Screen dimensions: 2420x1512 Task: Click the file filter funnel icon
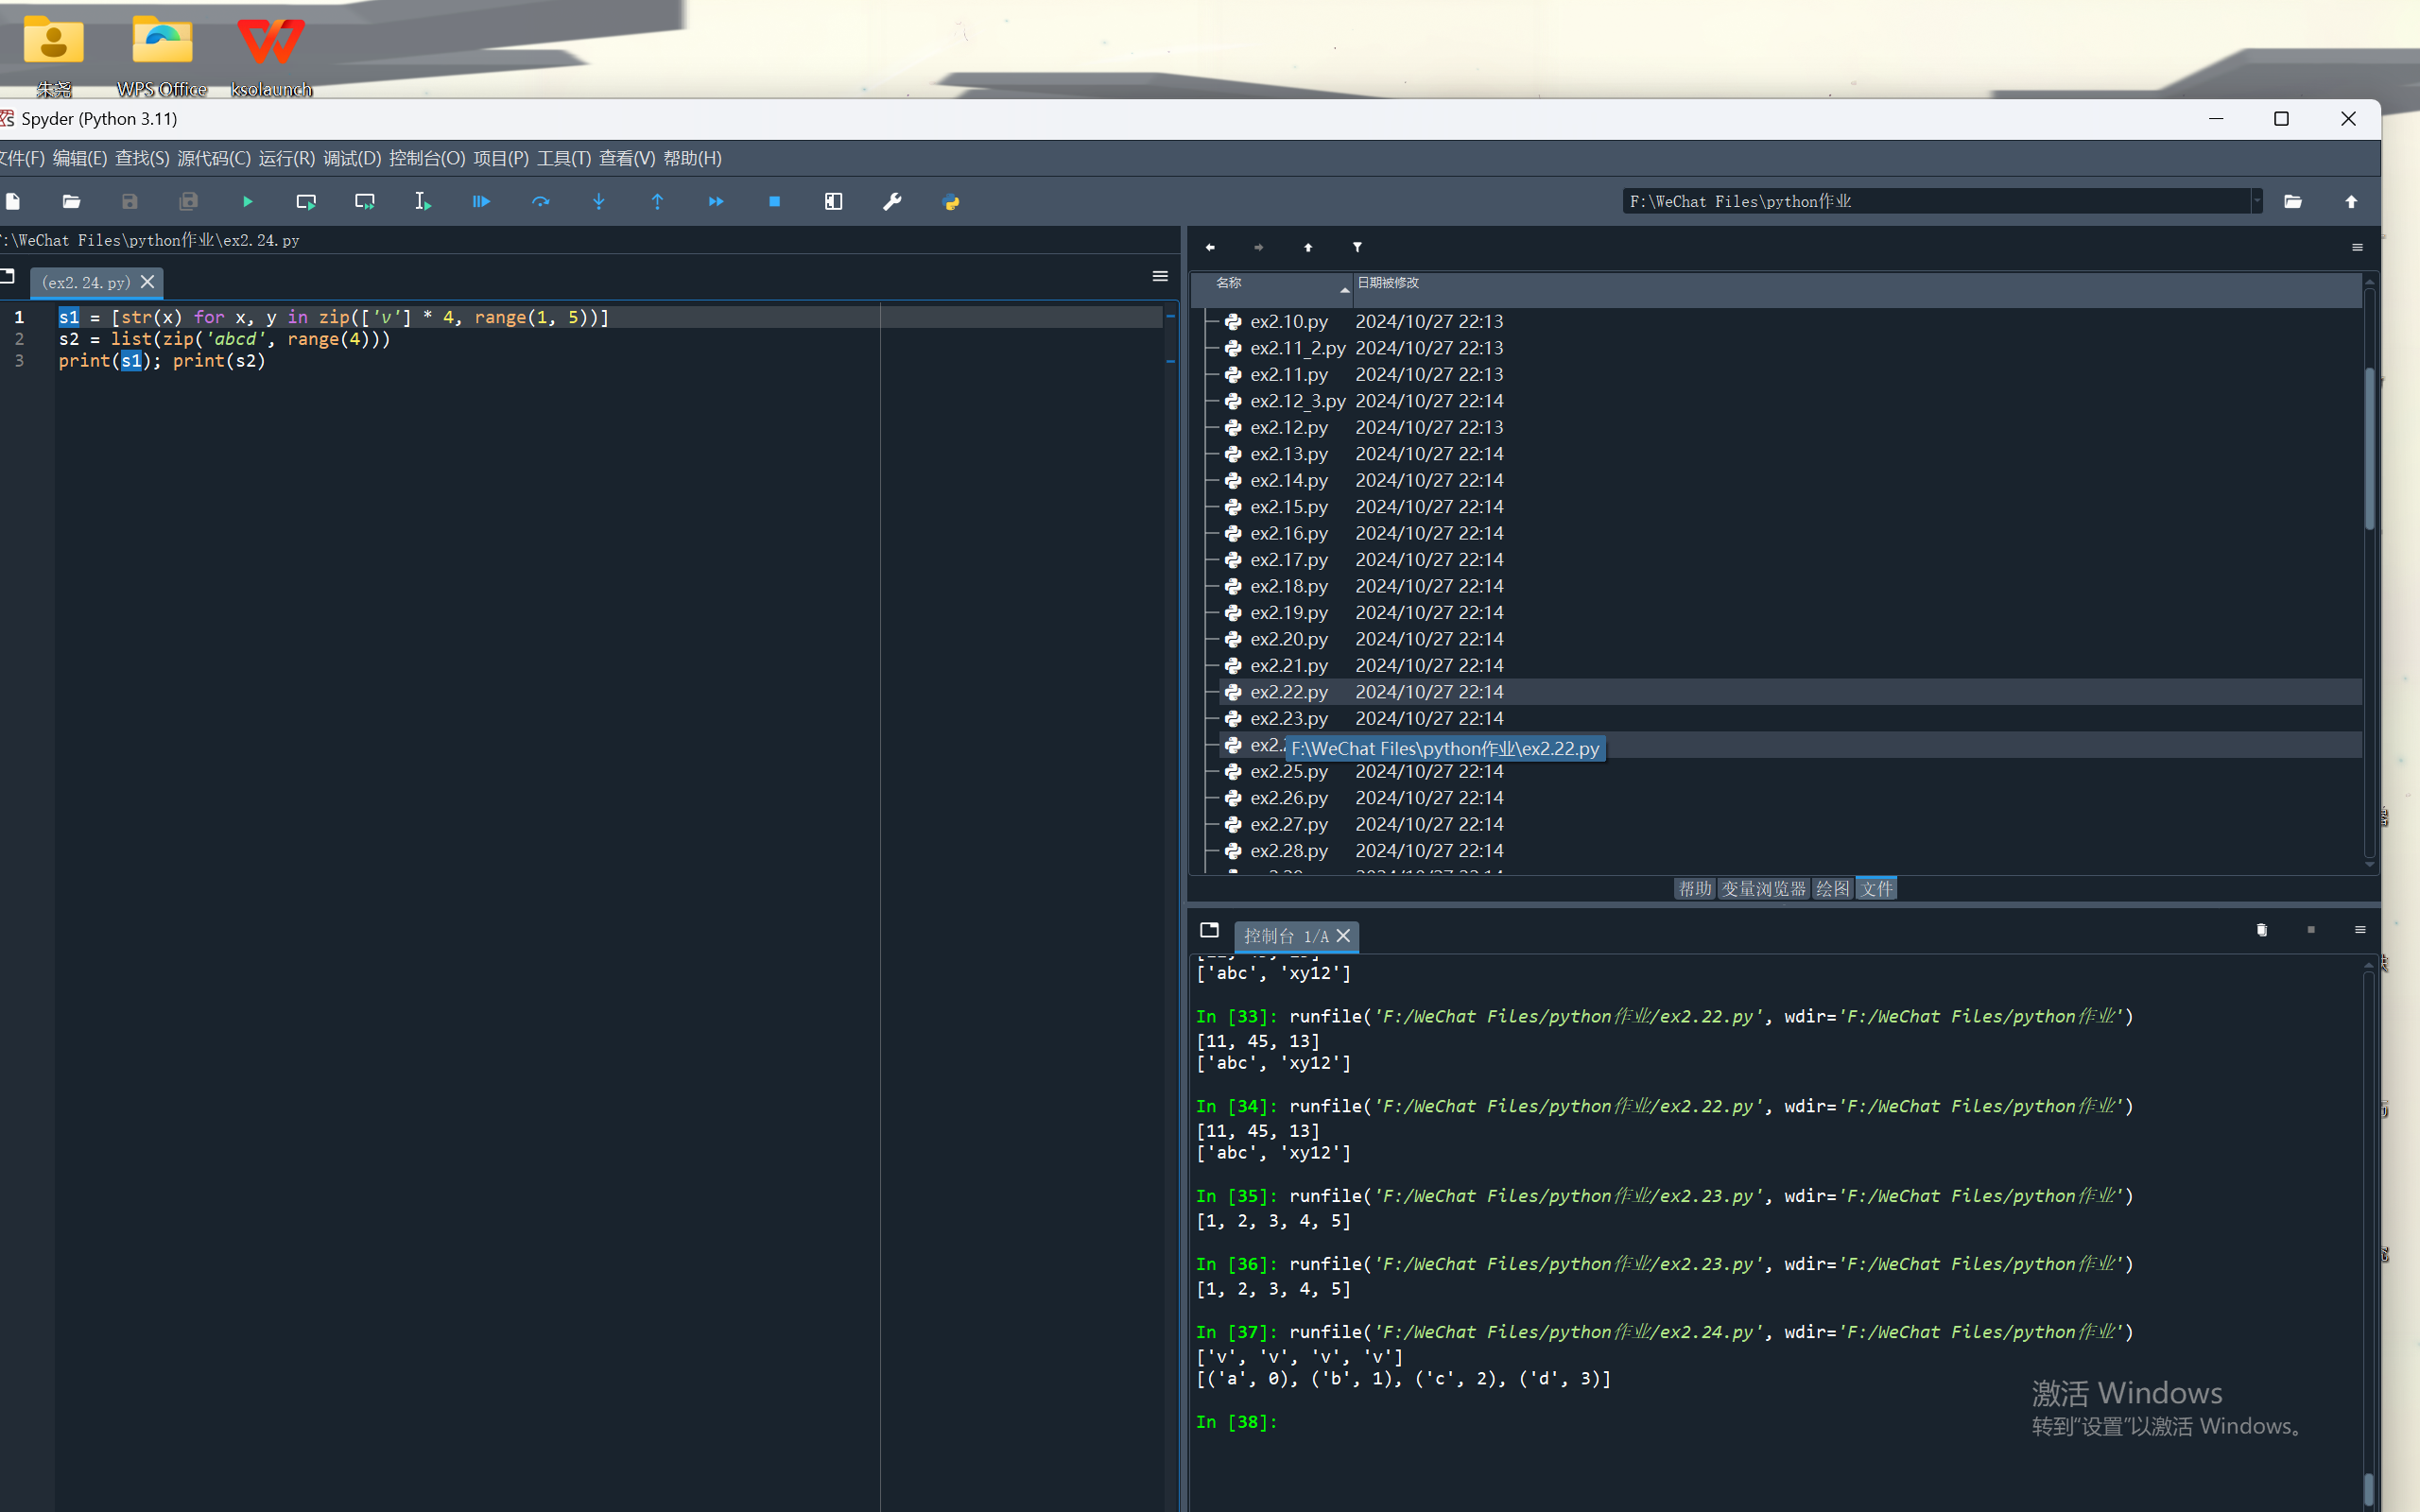click(x=1357, y=247)
